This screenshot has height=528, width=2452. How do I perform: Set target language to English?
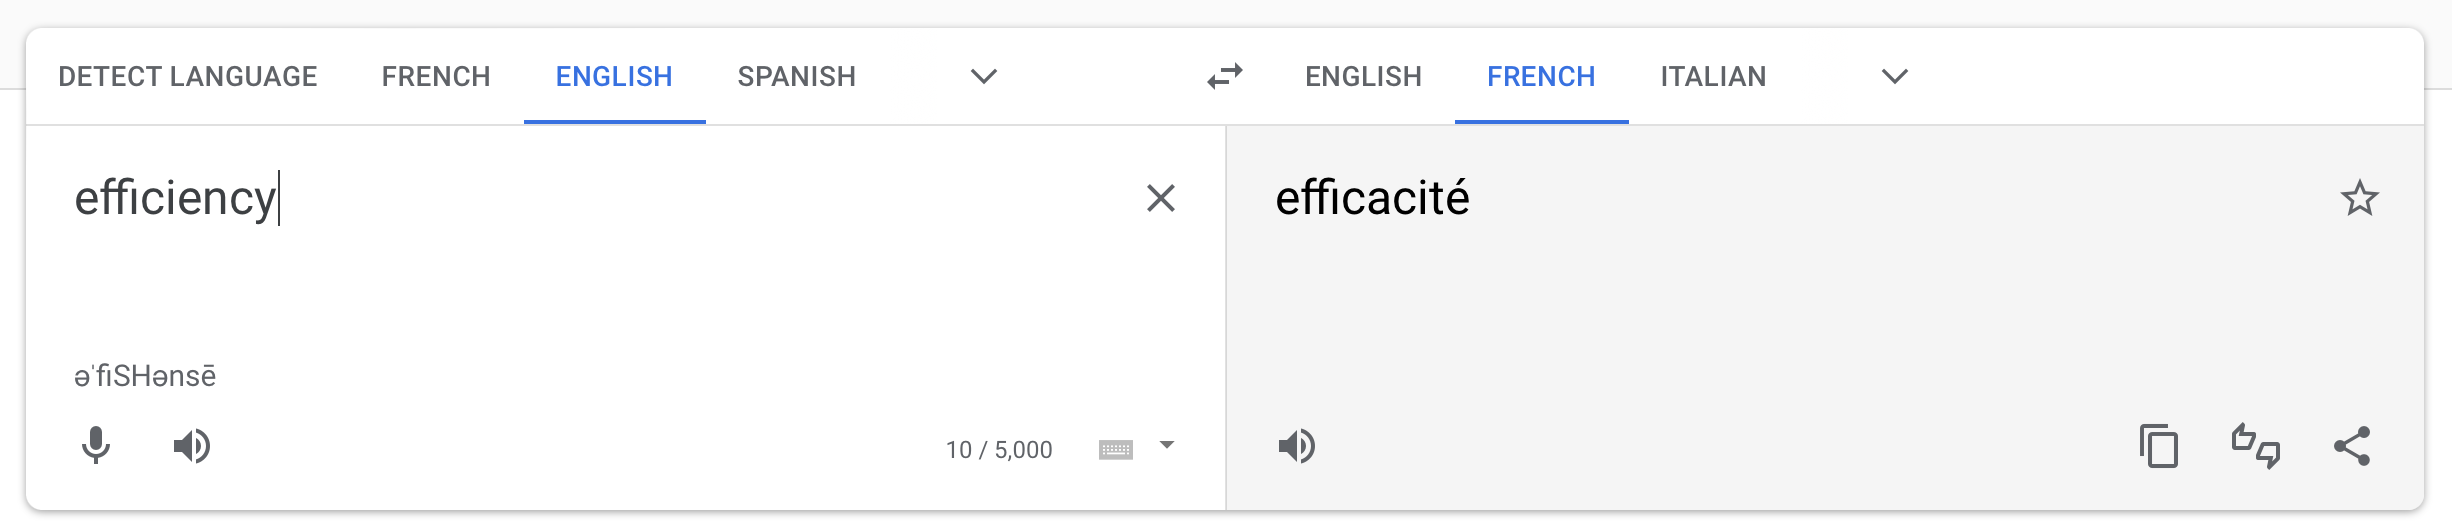(x=1363, y=77)
